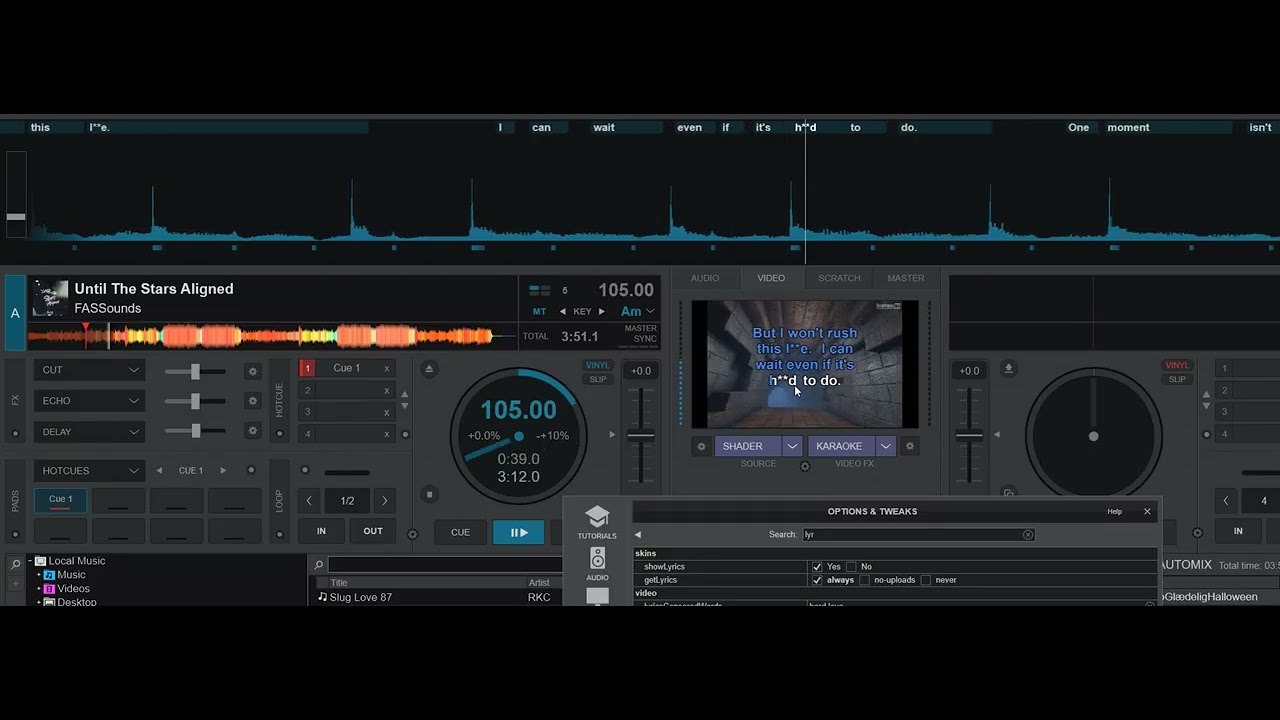This screenshot has height=720, width=1280.
Task: Open settings gear for ECHO effect
Action: pyautogui.click(x=252, y=401)
